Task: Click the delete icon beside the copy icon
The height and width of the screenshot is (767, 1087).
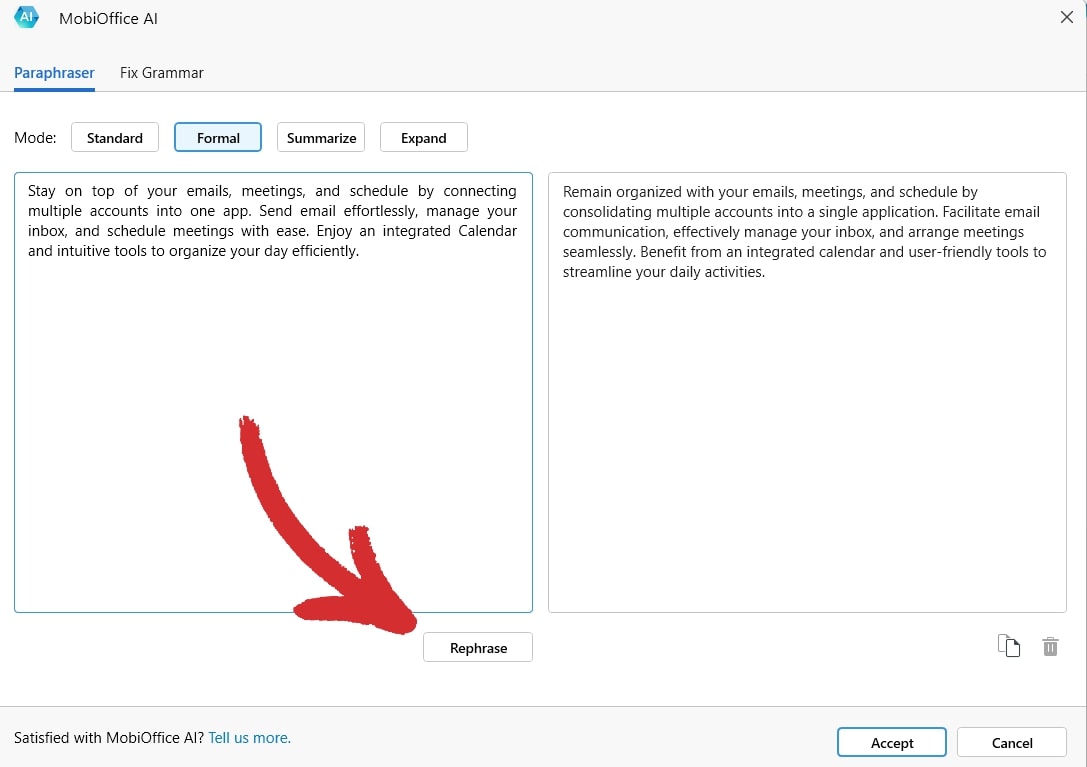Action: (1050, 646)
